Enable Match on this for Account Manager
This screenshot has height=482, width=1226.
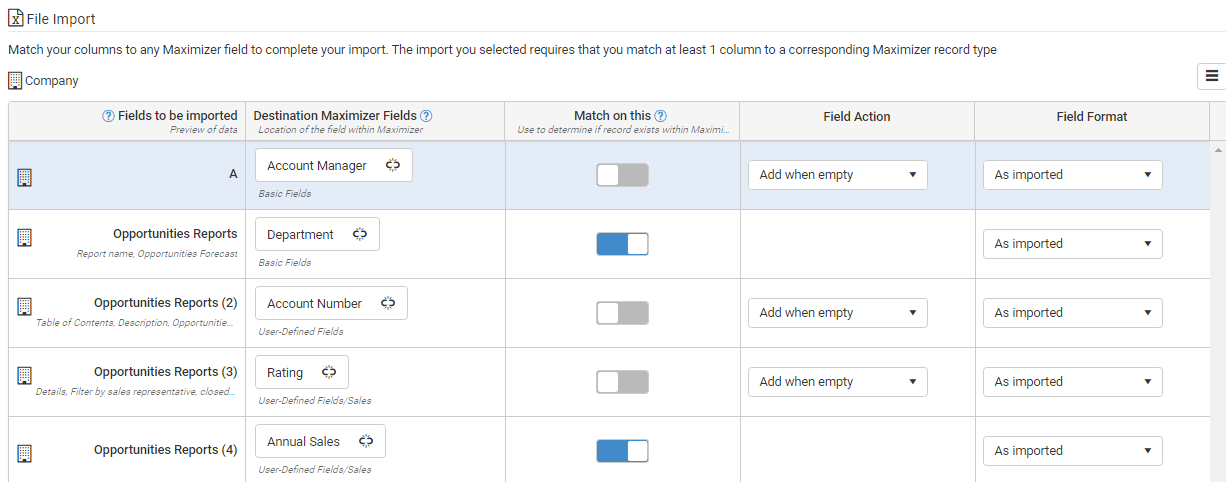(623, 175)
